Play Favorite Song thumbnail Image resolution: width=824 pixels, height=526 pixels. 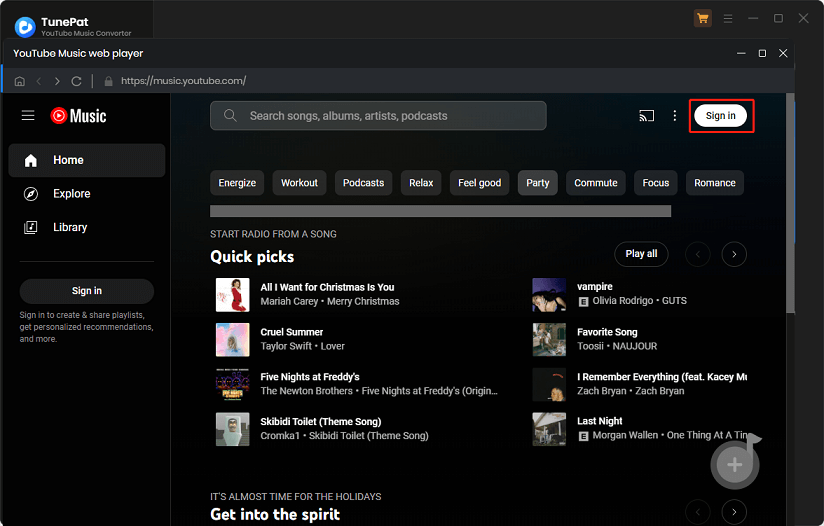click(549, 339)
